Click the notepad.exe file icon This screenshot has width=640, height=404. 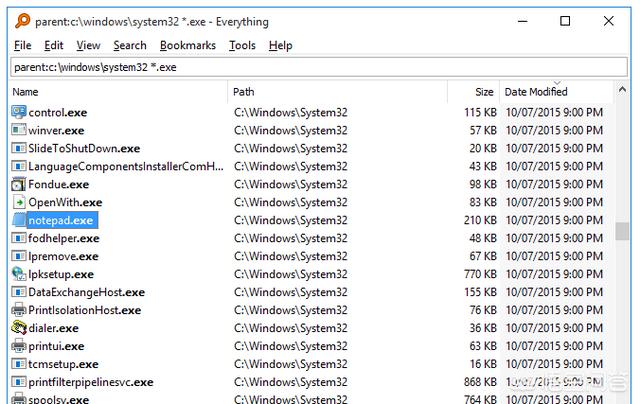pyautogui.click(x=19, y=220)
